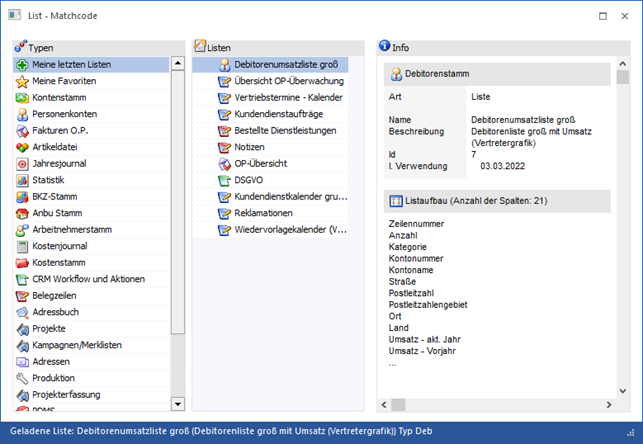Screen dimensions: 643x444
Task: Open the Jahresjournal type
Action: [60, 164]
